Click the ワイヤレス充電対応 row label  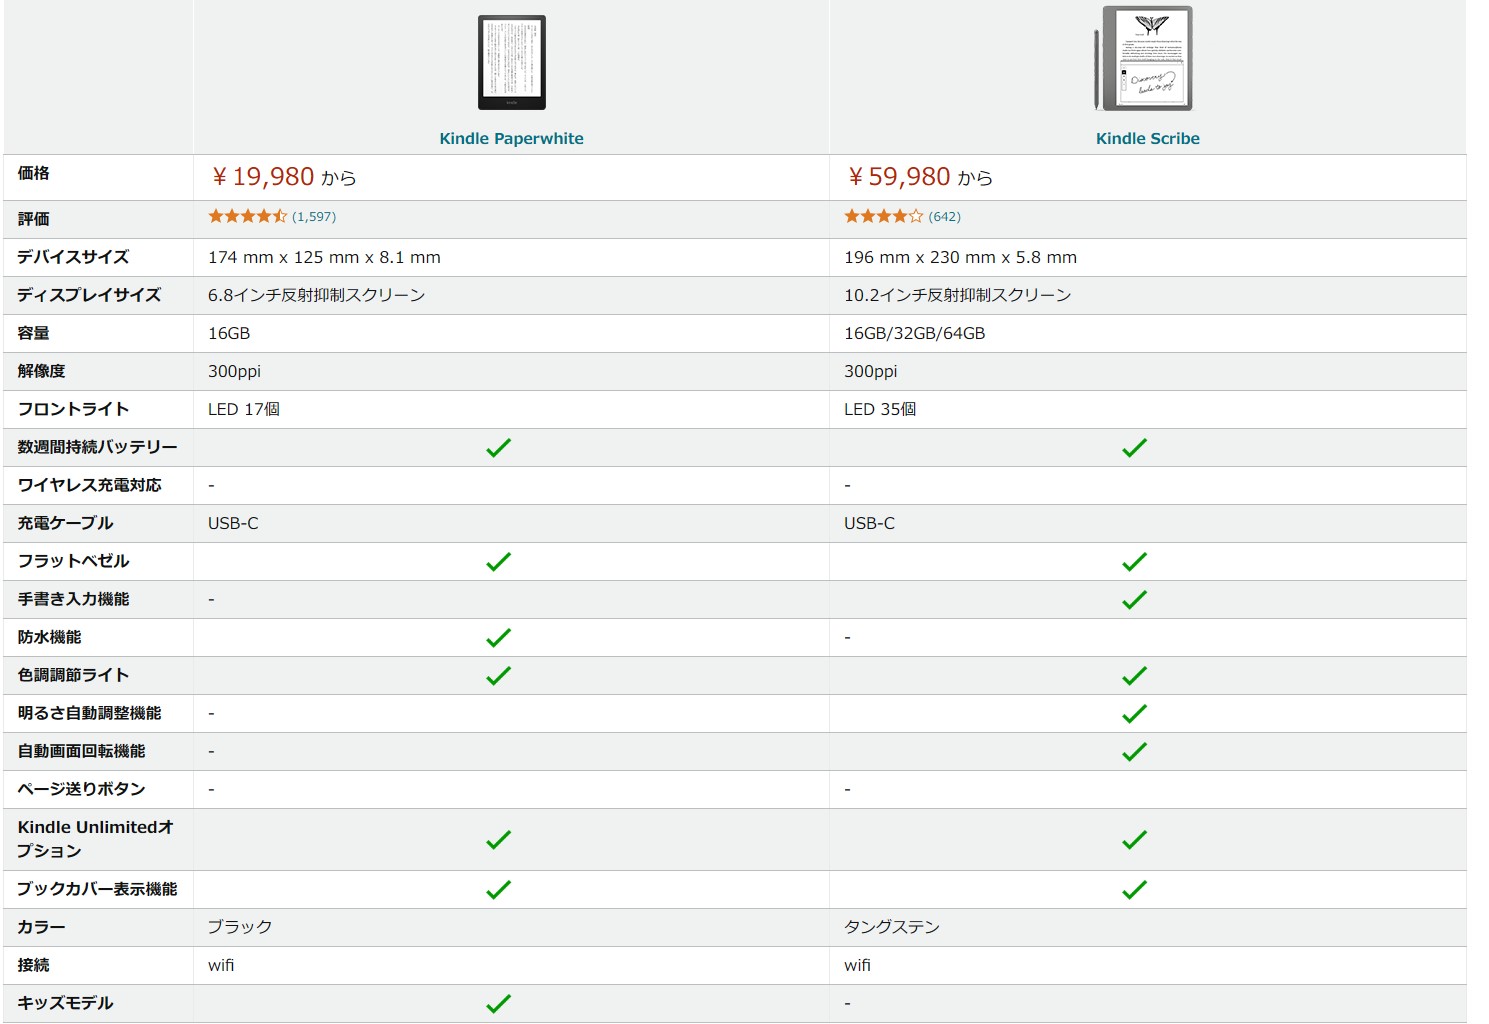(89, 485)
